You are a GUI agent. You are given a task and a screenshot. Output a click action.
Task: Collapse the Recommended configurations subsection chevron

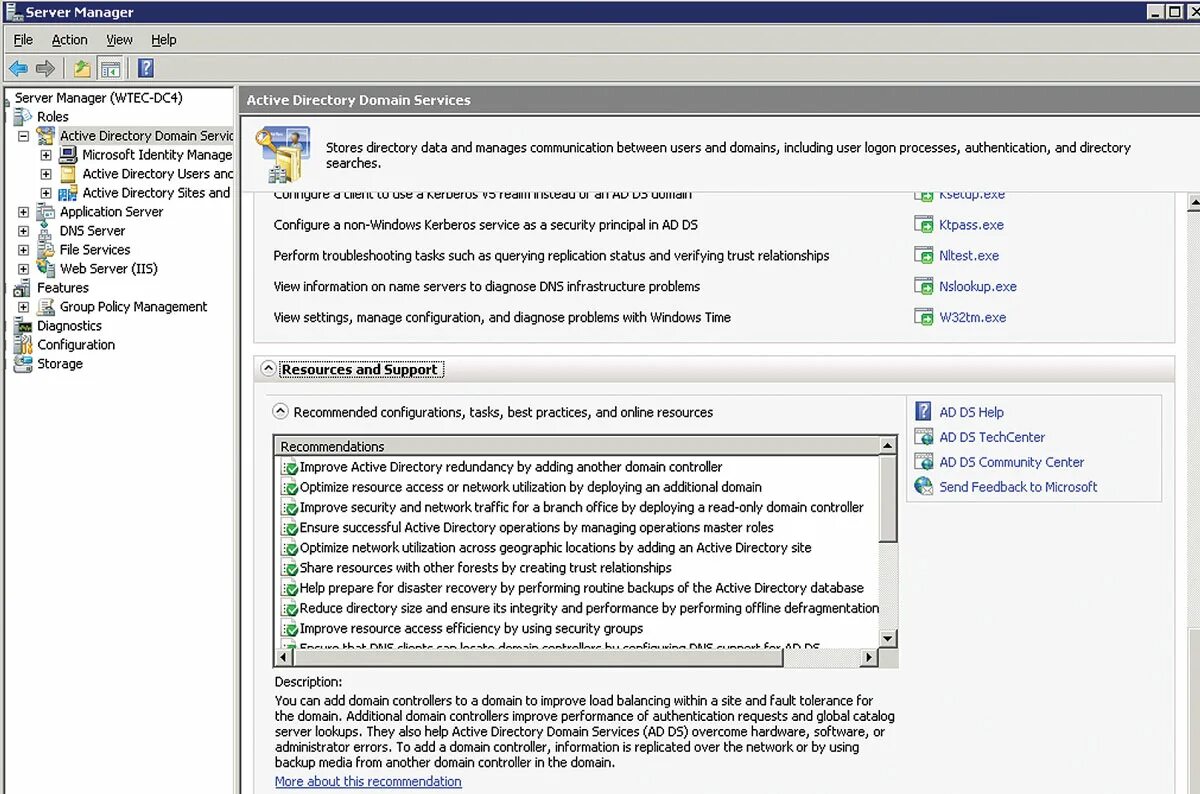(281, 411)
